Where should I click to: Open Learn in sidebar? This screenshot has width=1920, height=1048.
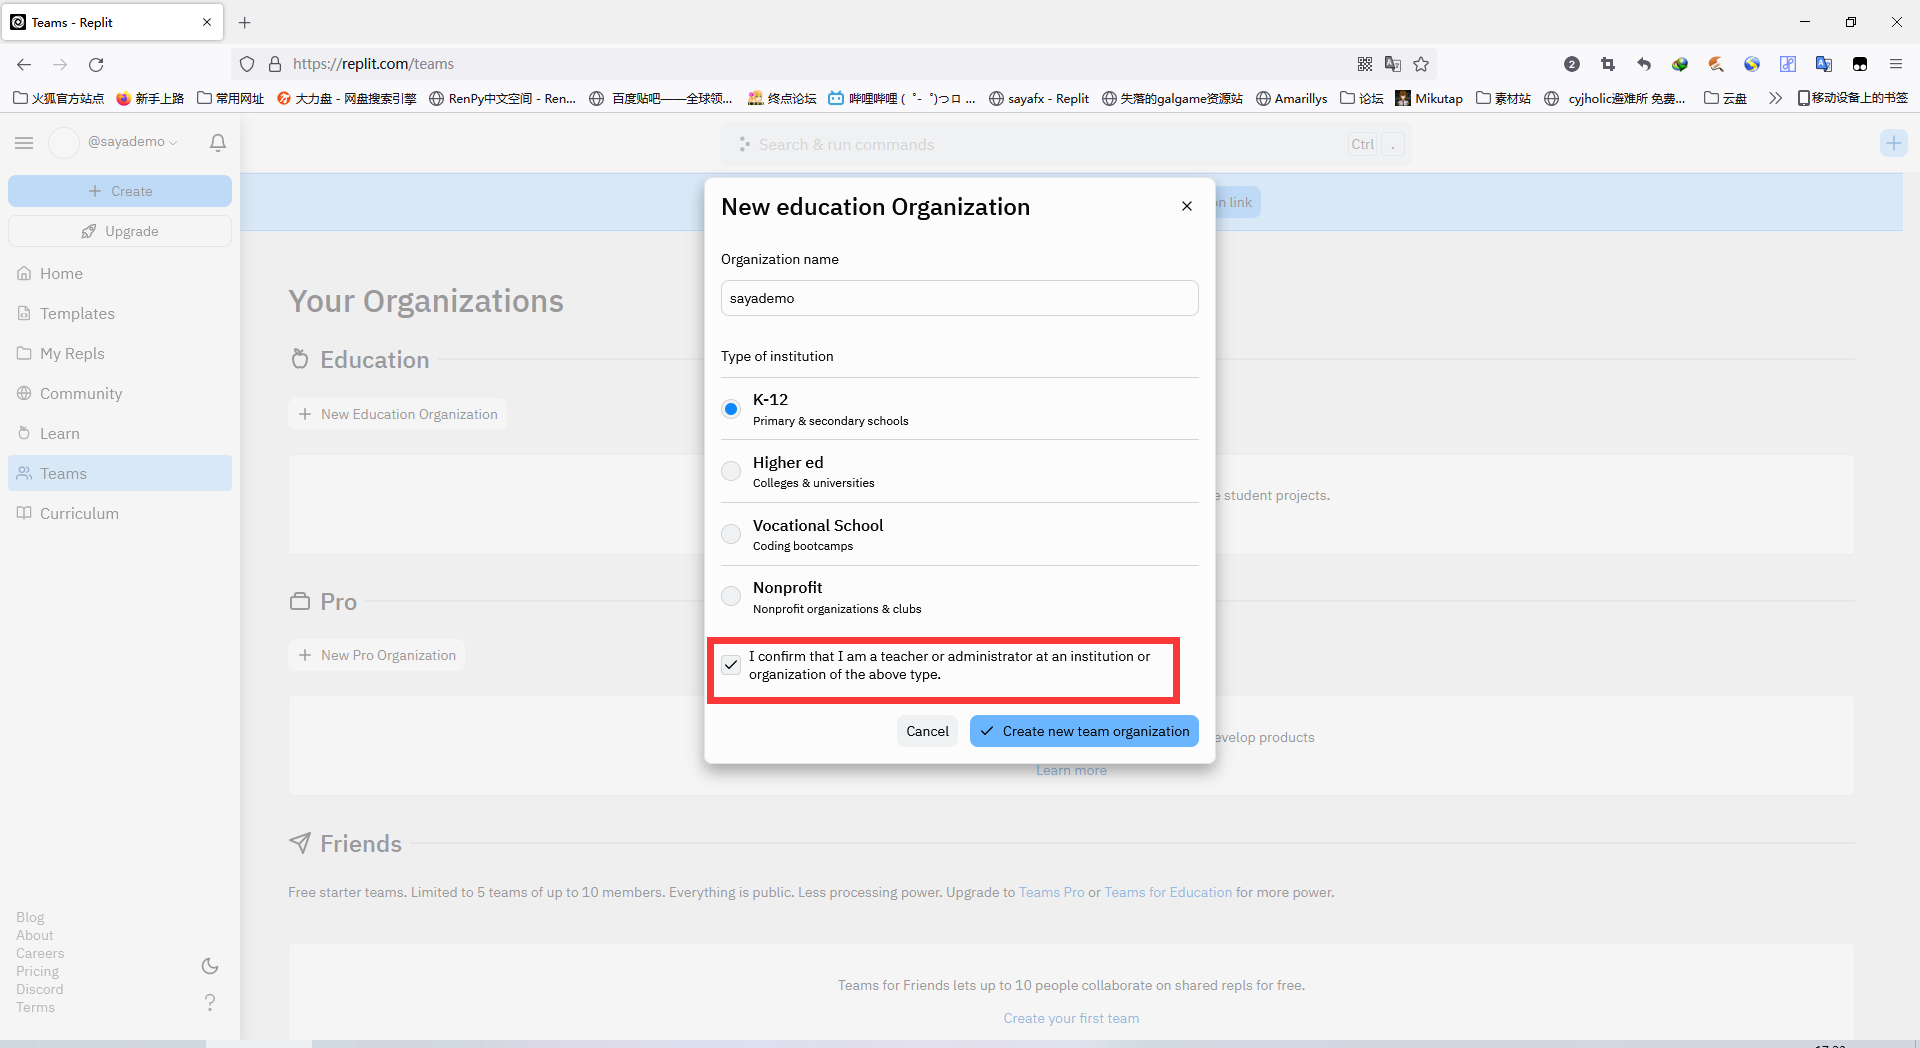click(120, 433)
